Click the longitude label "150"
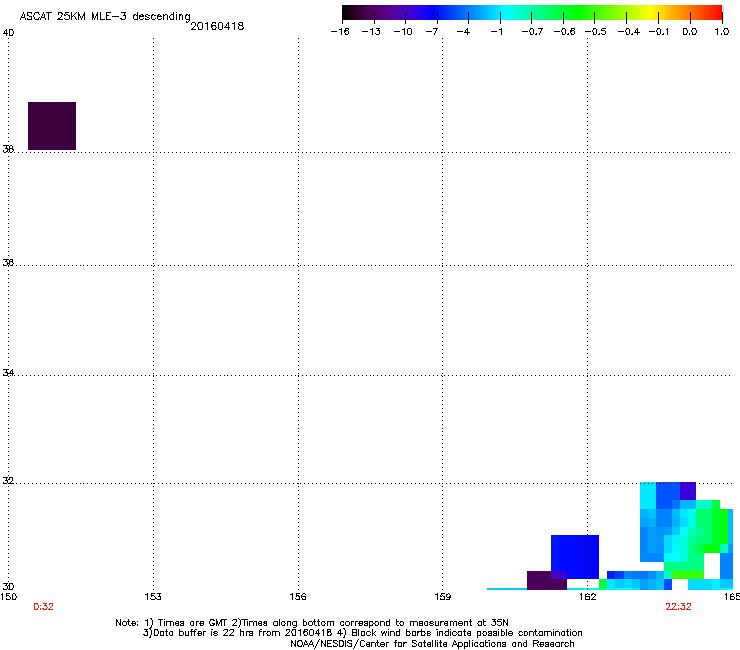The width and height of the screenshot is (740, 650). (x=8, y=597)
